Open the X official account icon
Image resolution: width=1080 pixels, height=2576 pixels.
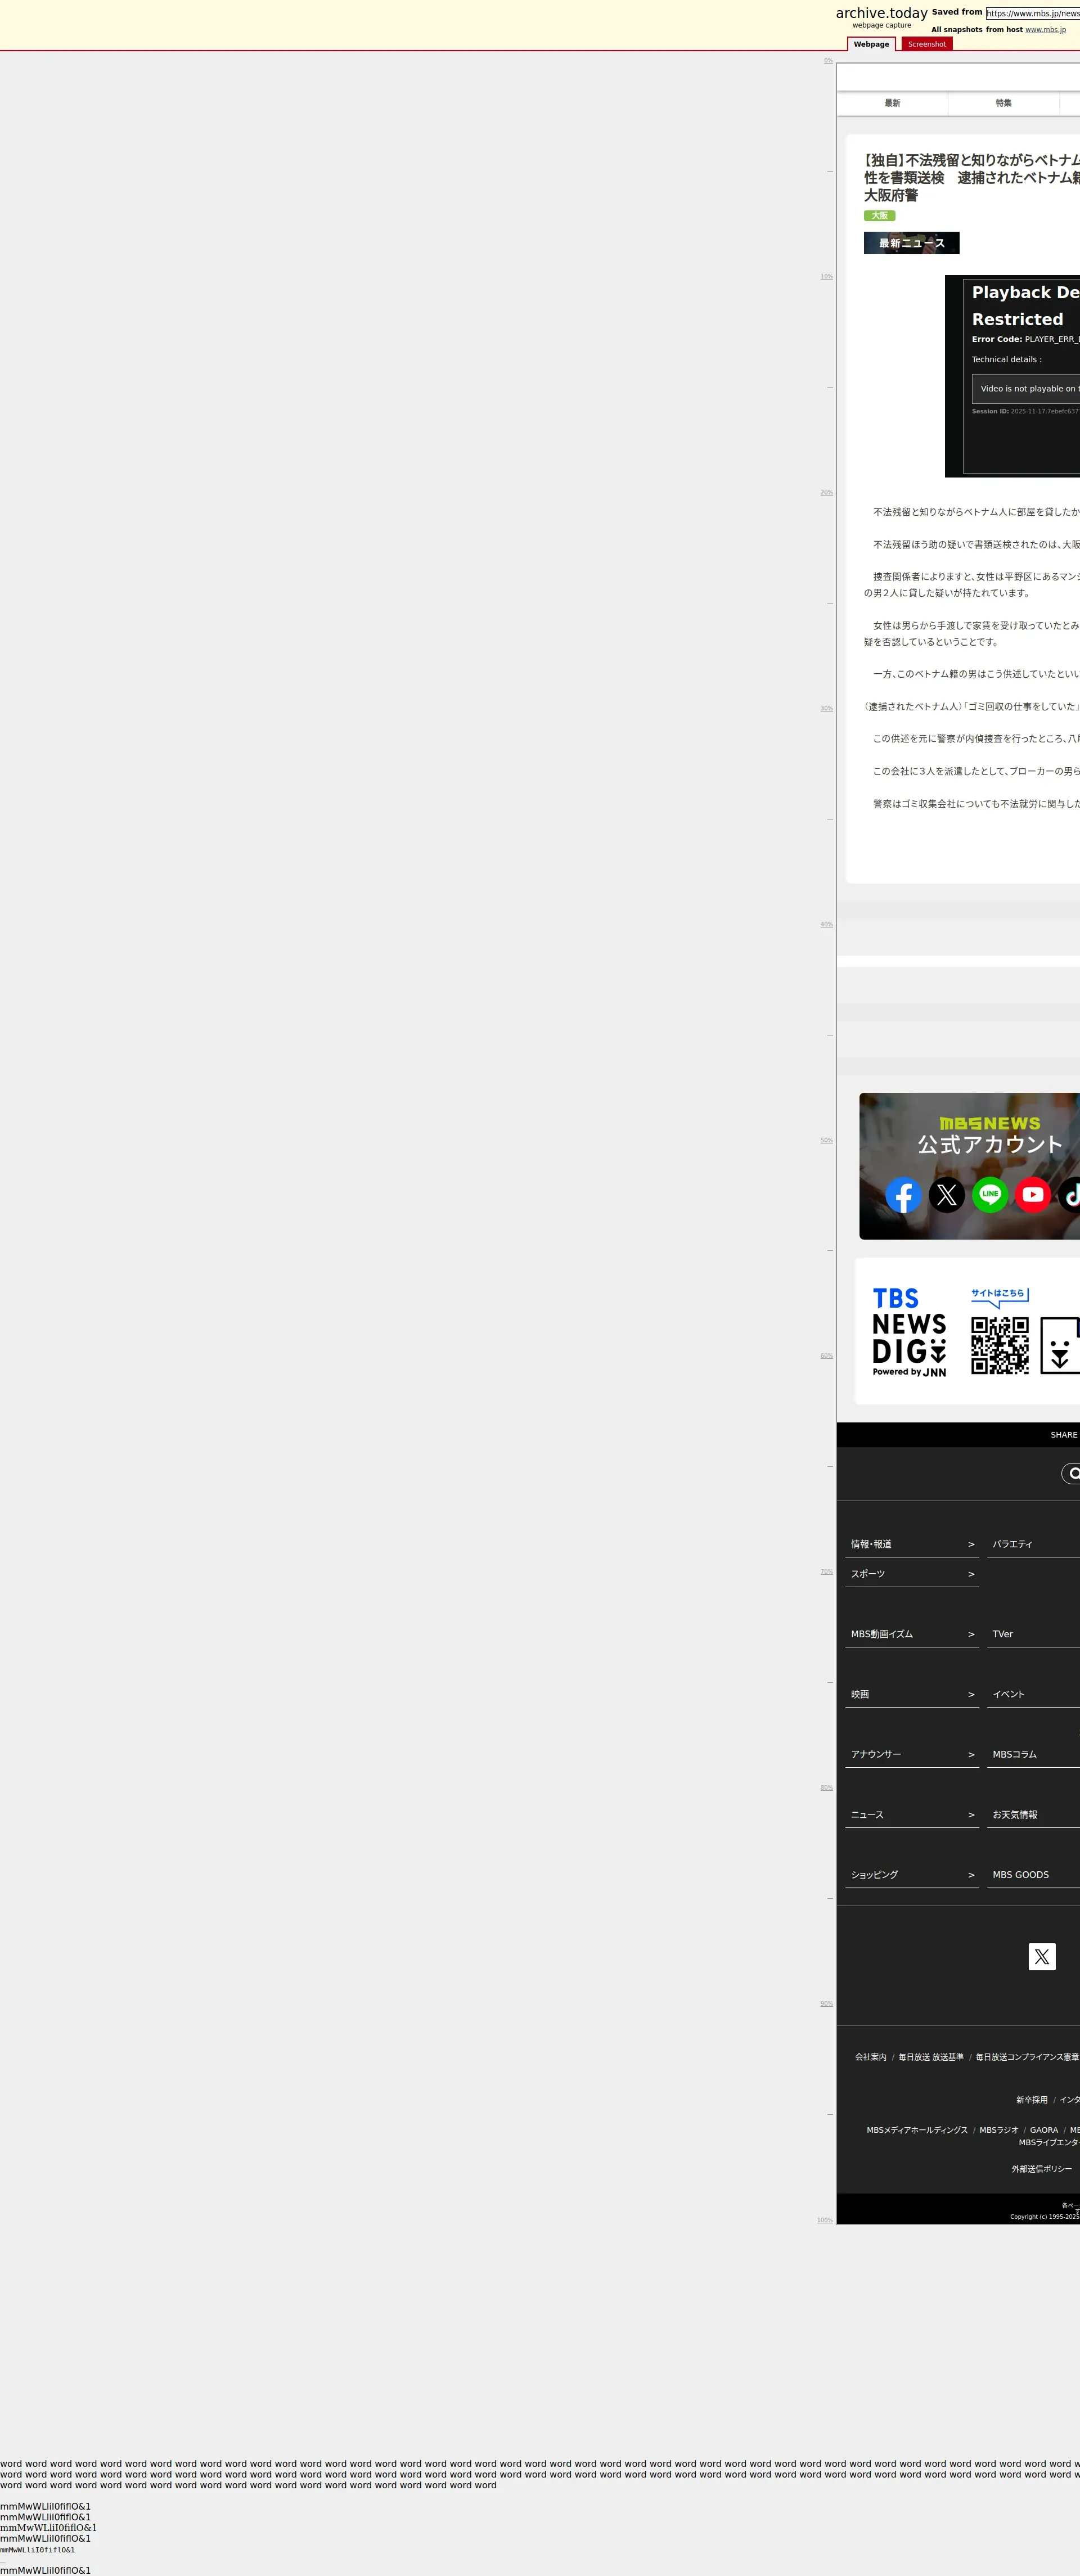click(x=947, y=1195)
